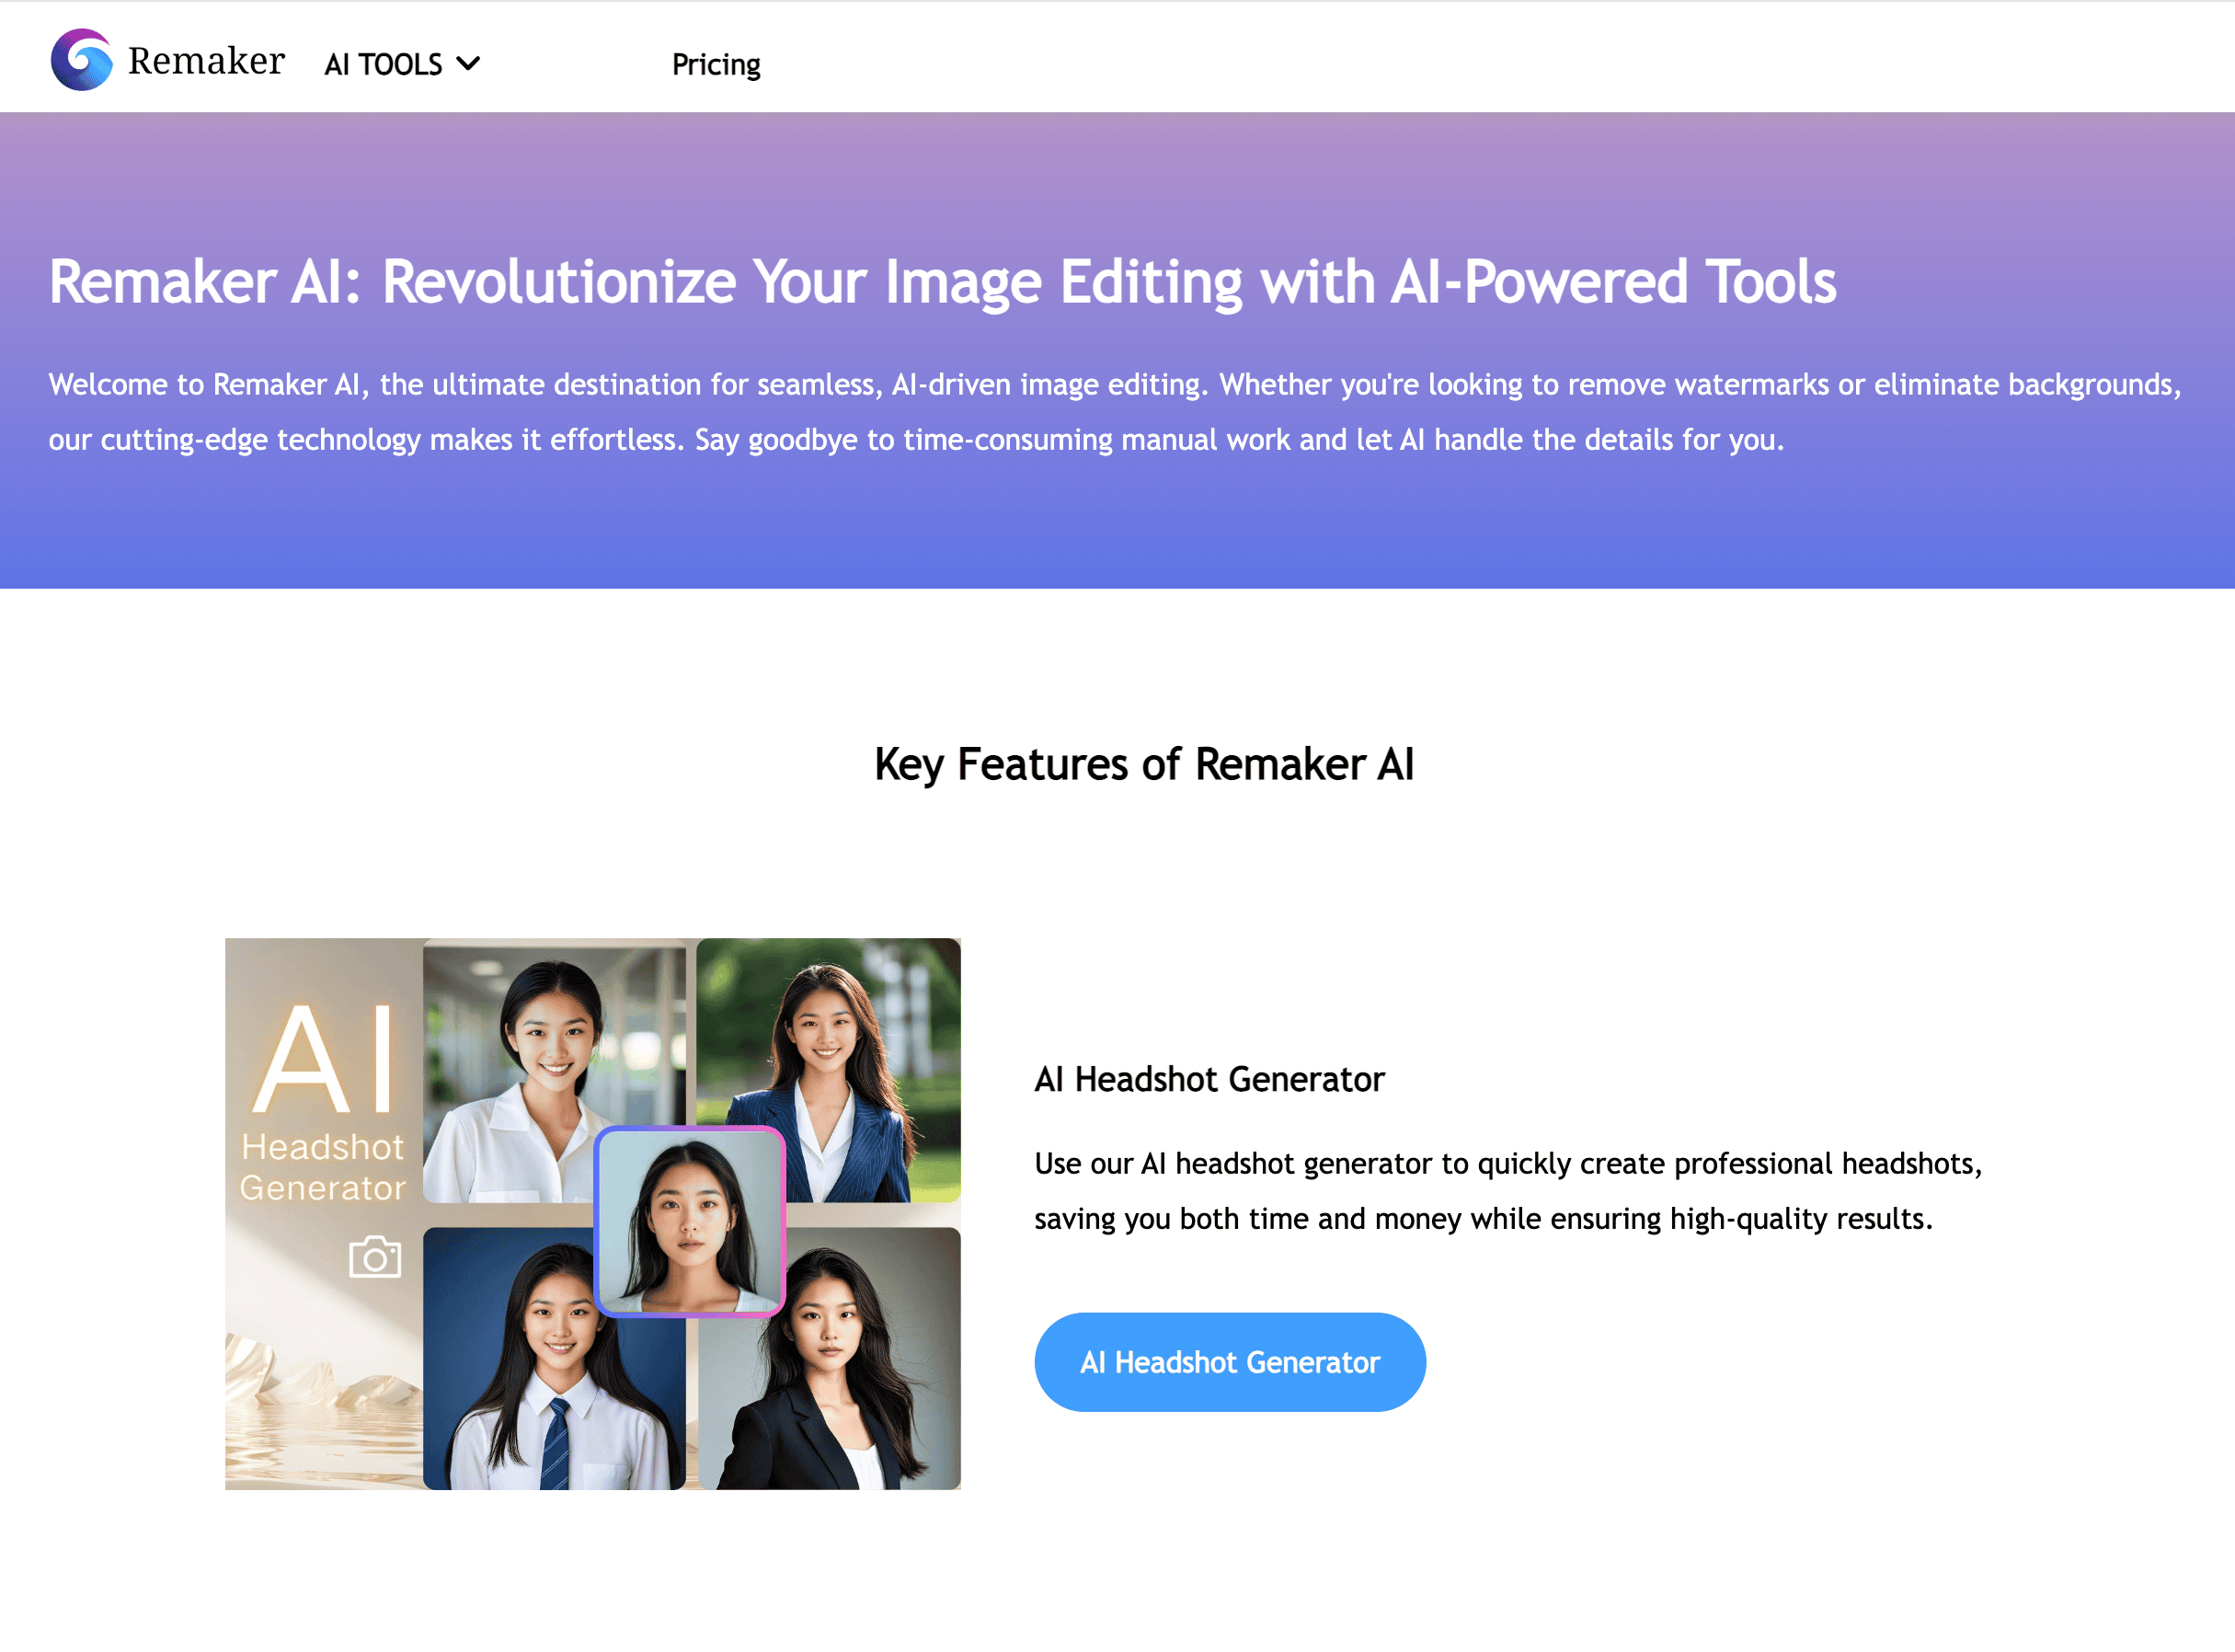Open the AI Headshot Generator collage image
The image size is (2235, 1652).
pos(593,1214)
